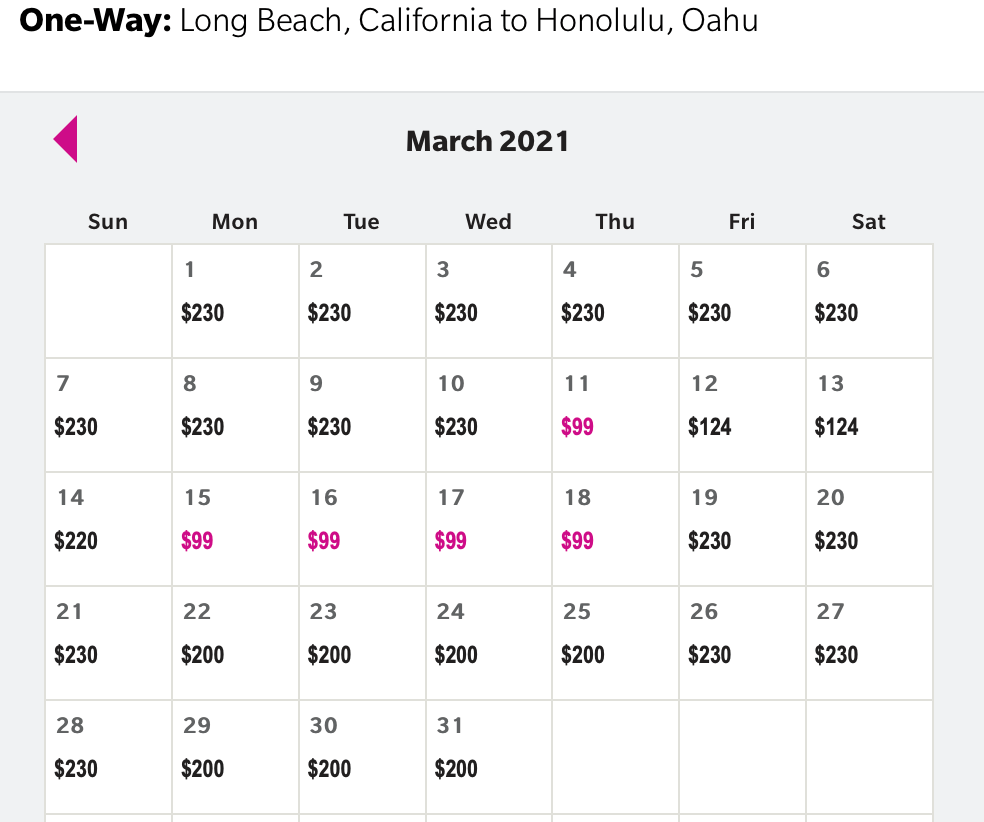Select March 14 priced at $220
Image resolution: width=984 pixels, height=822 pixels.
coord(108,529)
